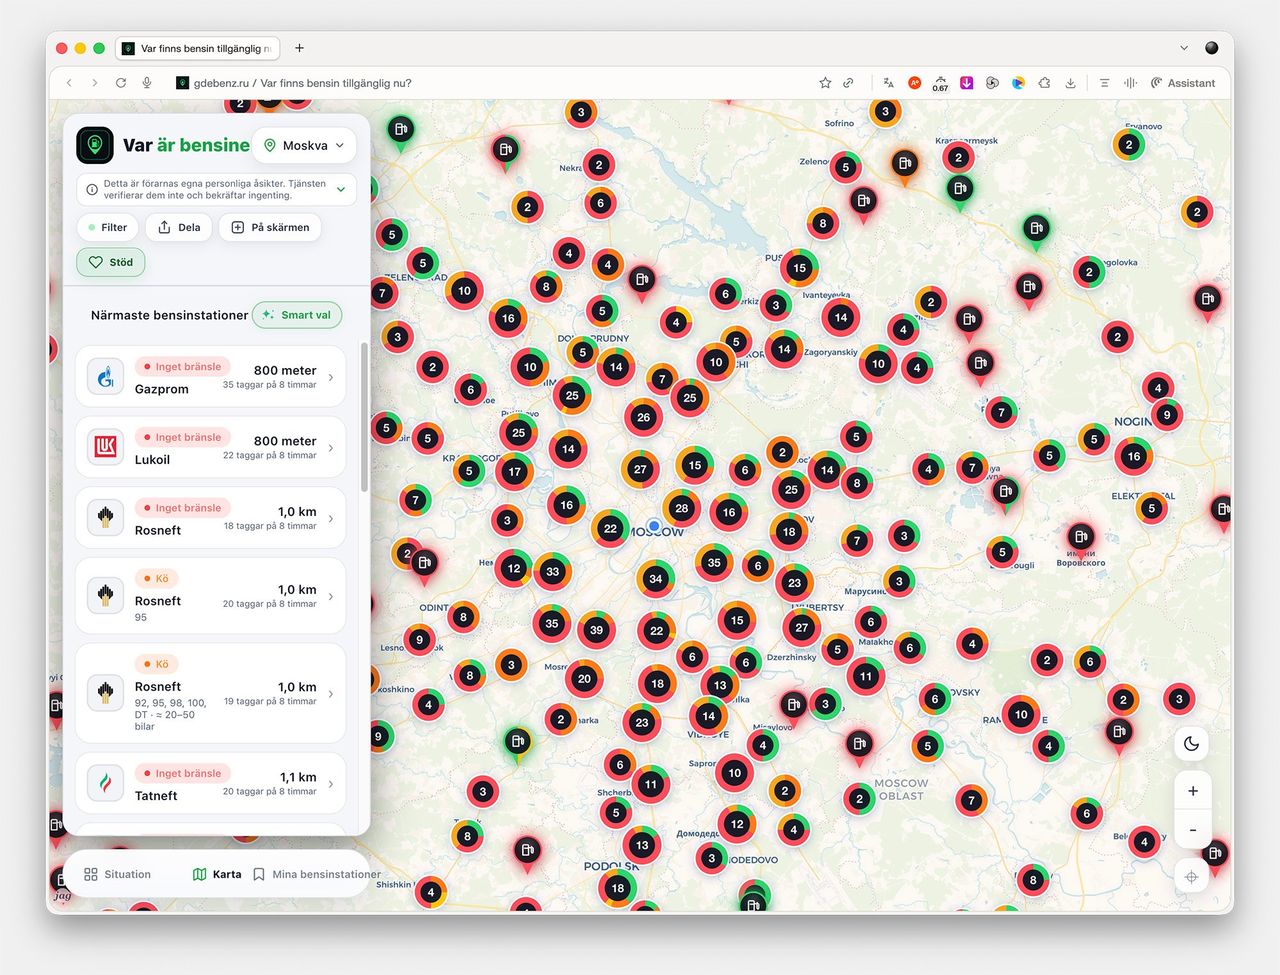The height and width of the screenshot is (975, 1280).
Task: Open the tab list chevron in title bar
Action: point(1184,48)
